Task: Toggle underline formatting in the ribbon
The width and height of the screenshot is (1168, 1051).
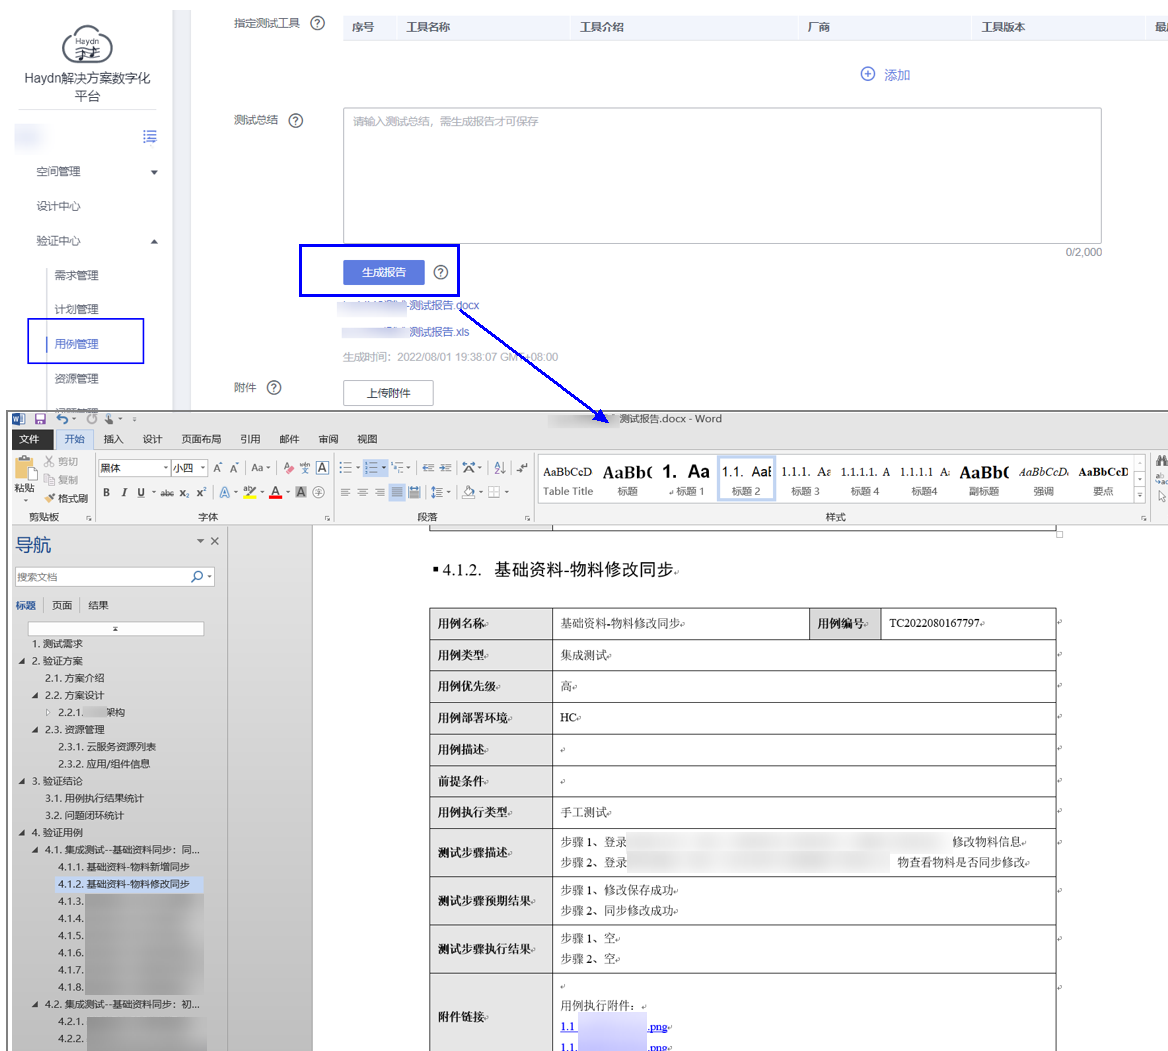Action: (x=141, y=492)
